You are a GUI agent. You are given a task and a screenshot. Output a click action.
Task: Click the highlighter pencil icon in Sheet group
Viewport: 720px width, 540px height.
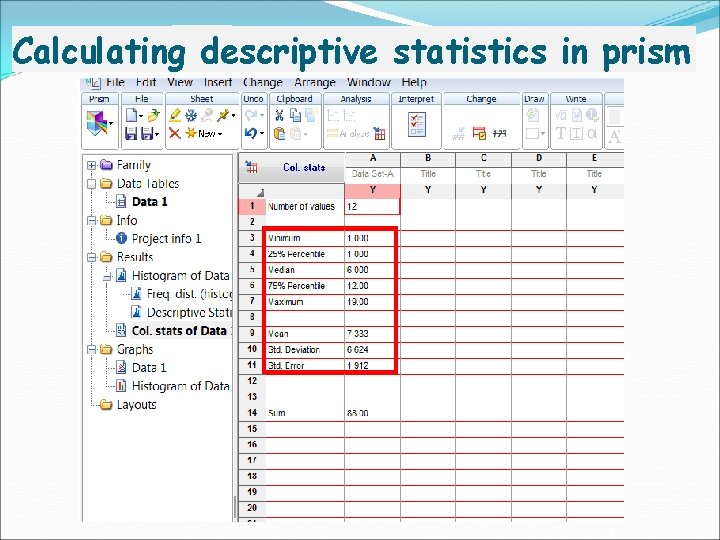(x=175, y=115)
